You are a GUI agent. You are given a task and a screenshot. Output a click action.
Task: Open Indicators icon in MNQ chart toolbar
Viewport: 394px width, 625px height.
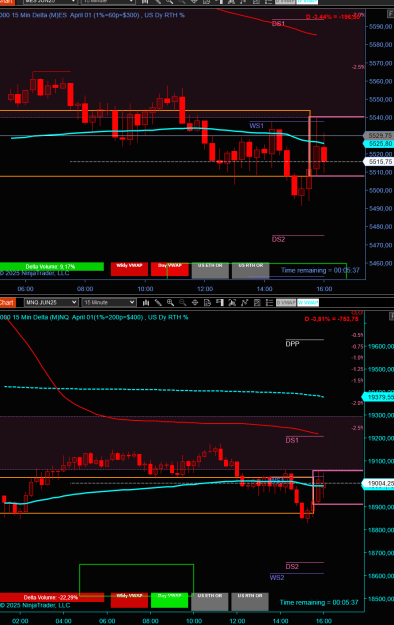coord(244,303)
